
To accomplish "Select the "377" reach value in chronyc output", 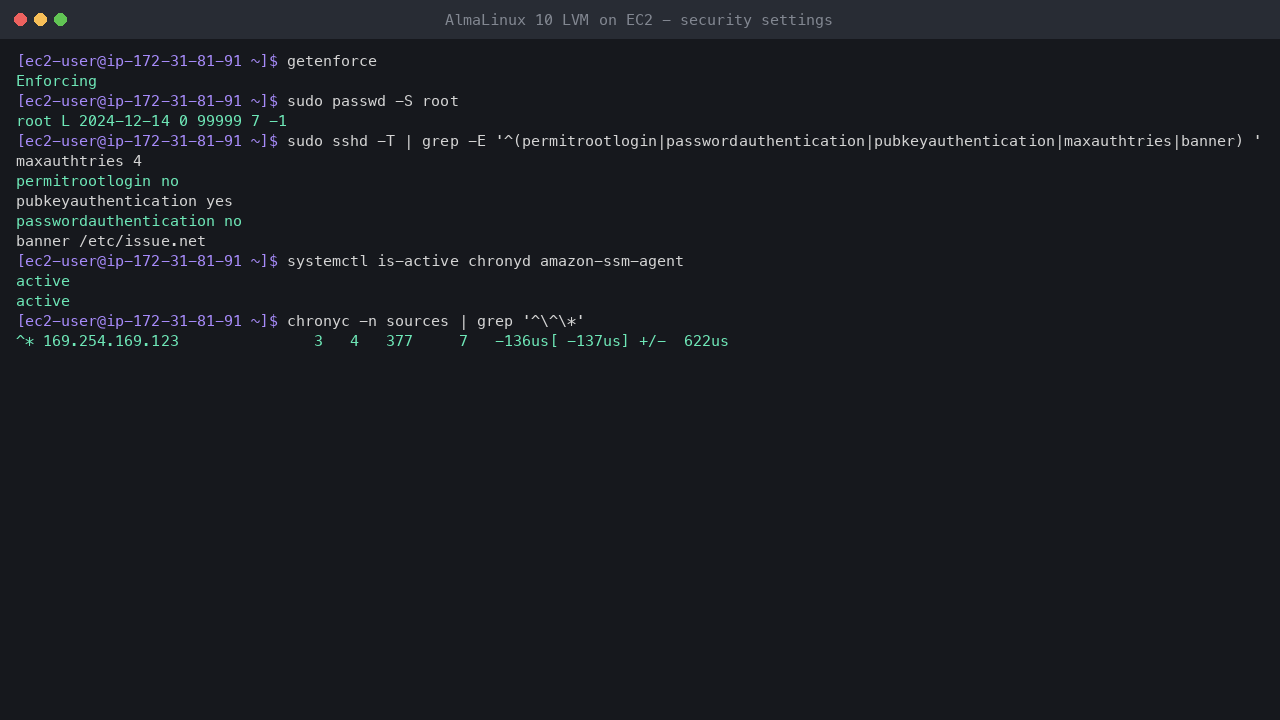I will (x=399, y=341).
